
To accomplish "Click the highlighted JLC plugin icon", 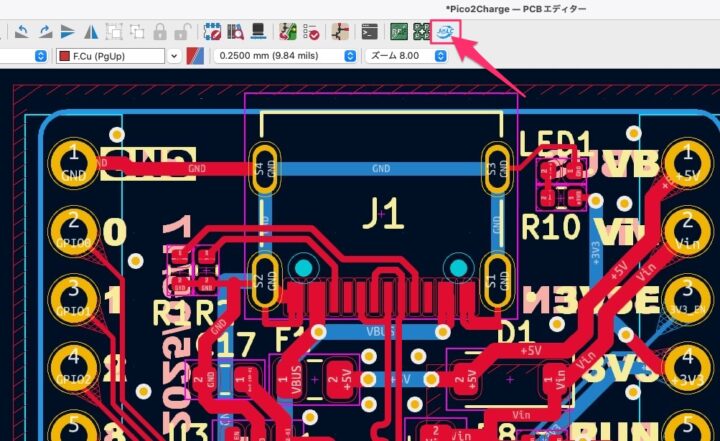I will pos(444,31).
